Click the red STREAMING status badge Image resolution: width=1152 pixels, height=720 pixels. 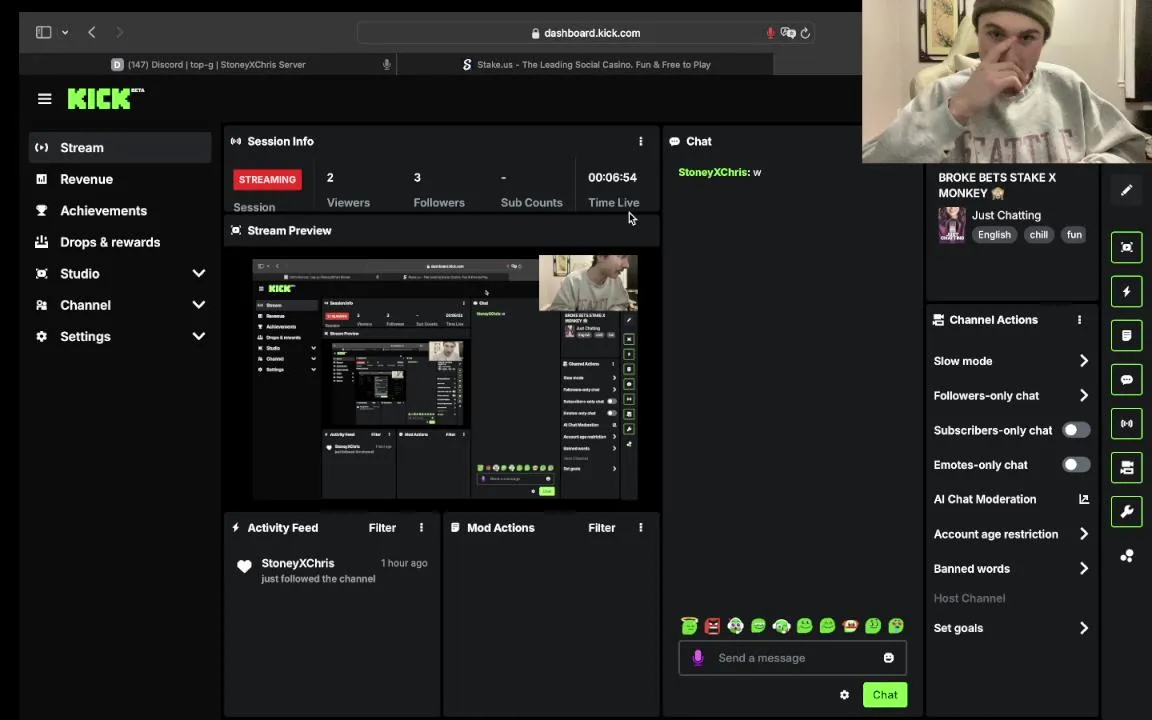point(267,179)
